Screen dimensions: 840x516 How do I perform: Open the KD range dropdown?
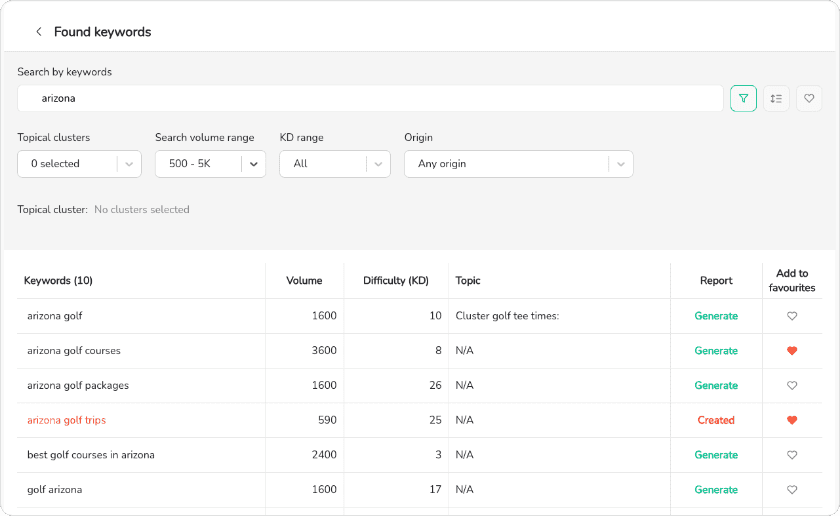(334, 164)
